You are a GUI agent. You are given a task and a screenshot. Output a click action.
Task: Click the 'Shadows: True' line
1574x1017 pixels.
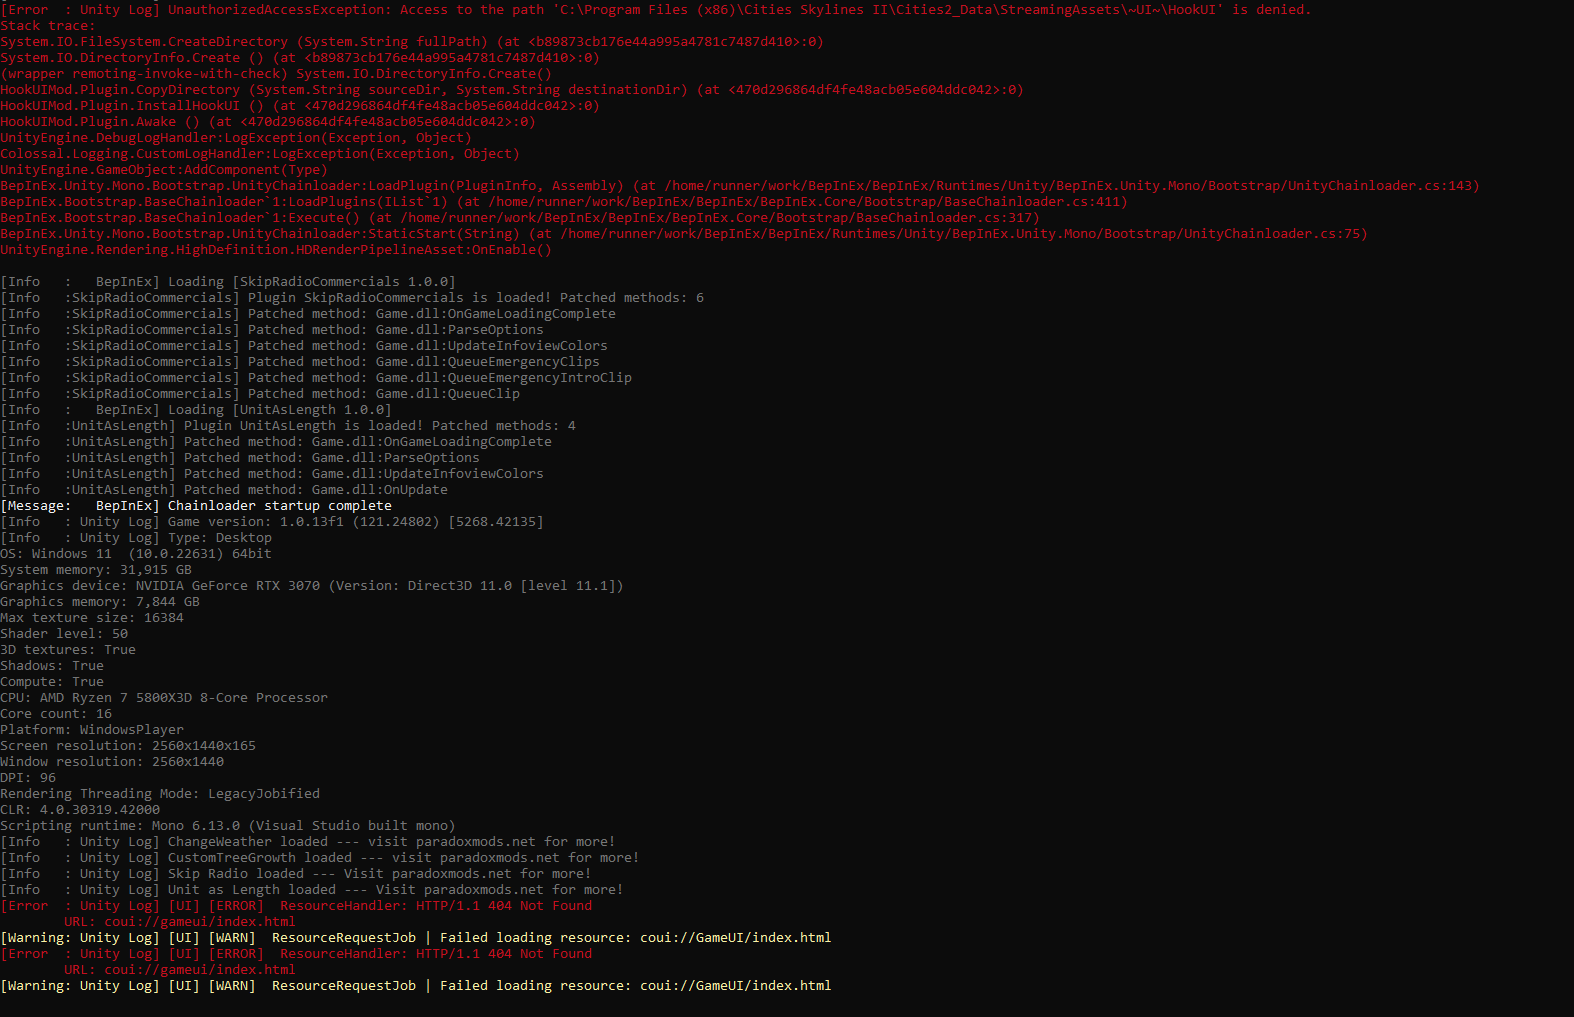coord(52,666)
